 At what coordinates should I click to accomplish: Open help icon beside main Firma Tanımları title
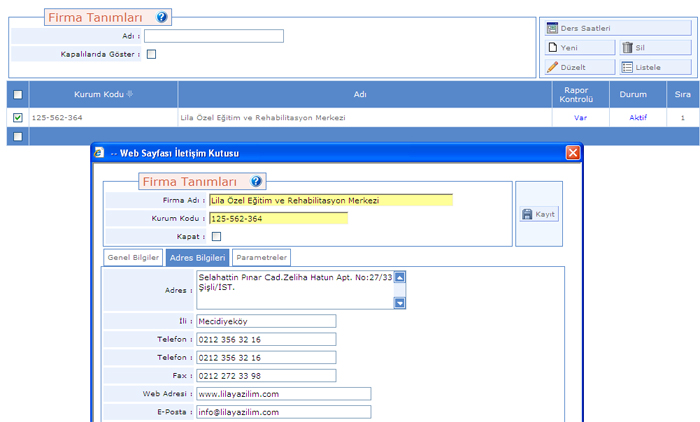click(162, 17)
